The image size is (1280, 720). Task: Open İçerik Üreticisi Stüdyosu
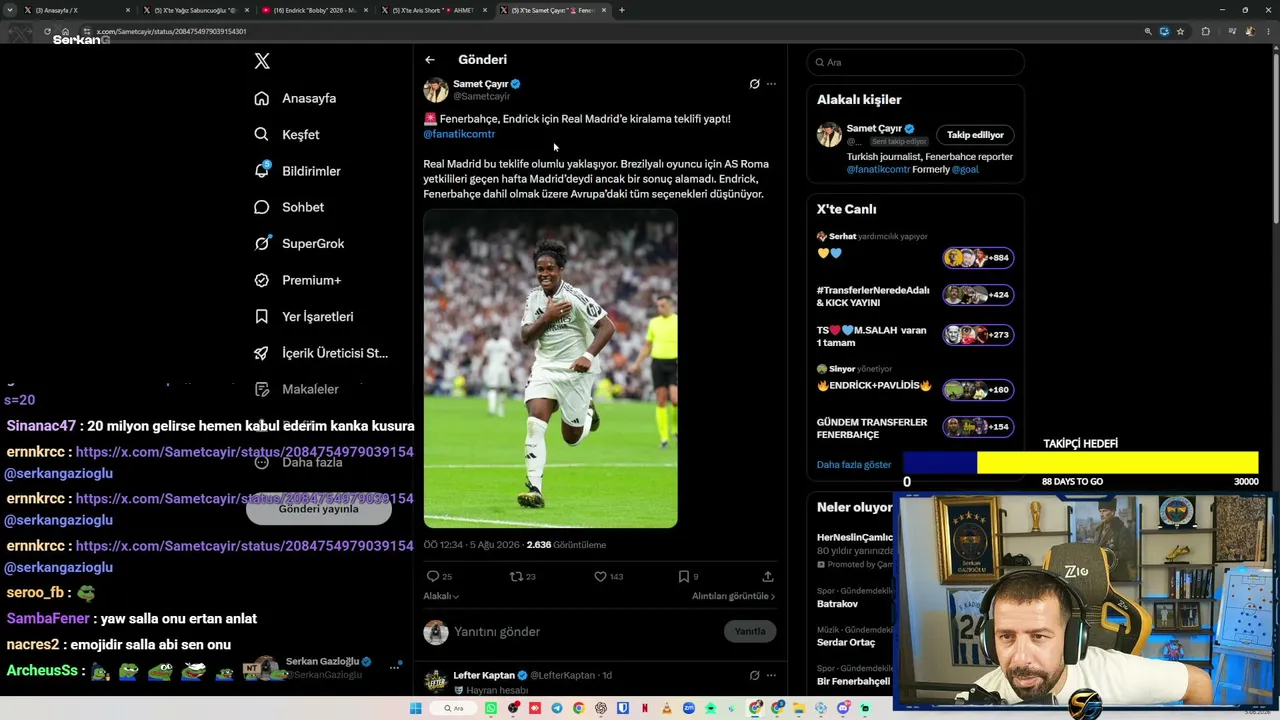[x=321, y=353]
